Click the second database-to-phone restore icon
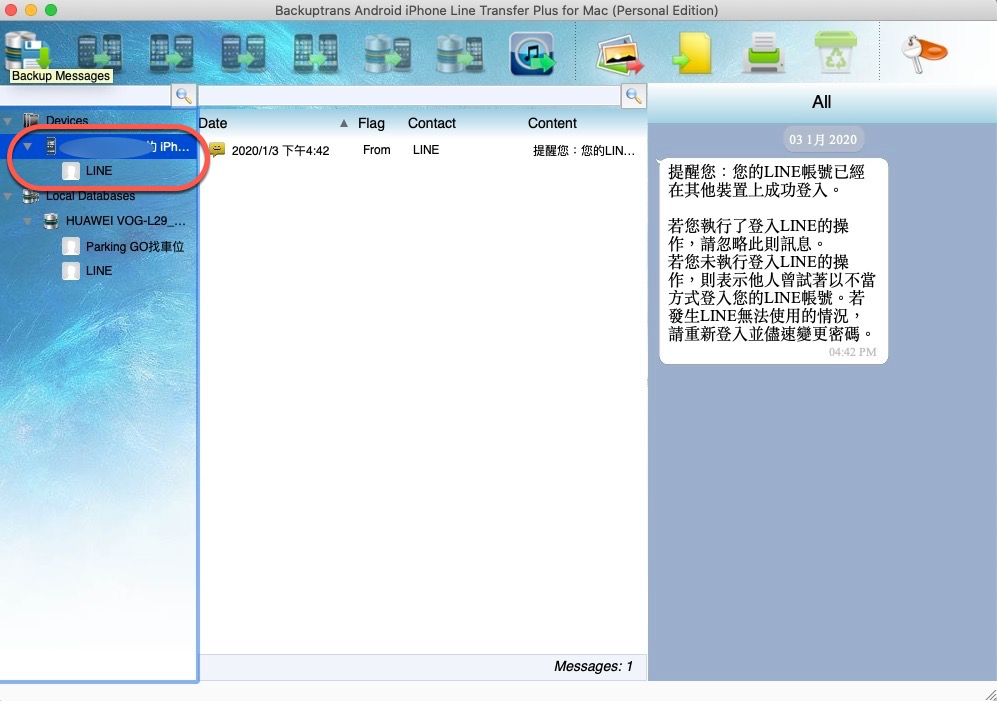 [x=460, y=53]
